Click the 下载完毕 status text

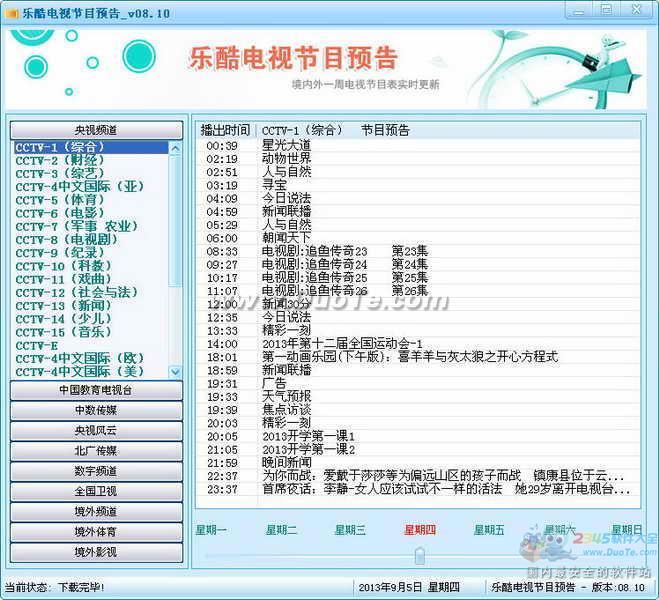pos(81,587)
